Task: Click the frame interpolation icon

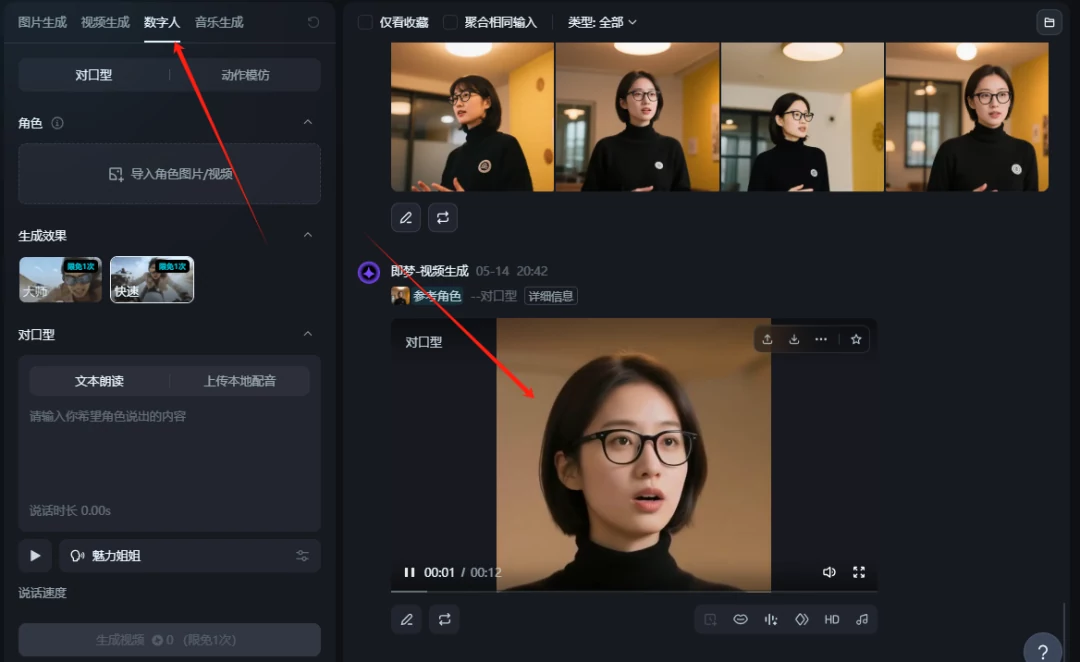Action: tap(802, 619)
